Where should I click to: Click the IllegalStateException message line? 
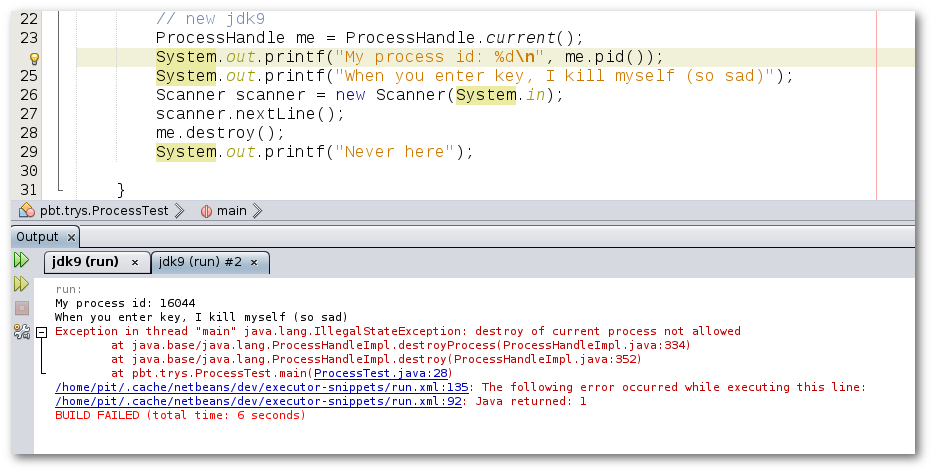(398, 331)
